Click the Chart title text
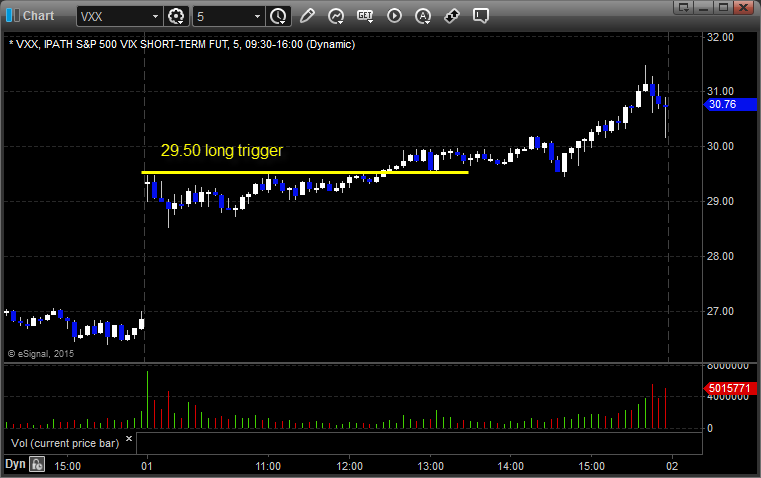761x478 pixels. (x=38, y=16)
